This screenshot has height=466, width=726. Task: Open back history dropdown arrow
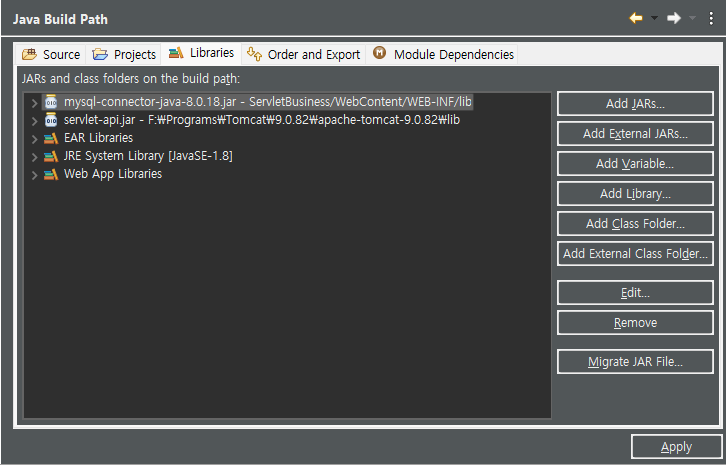tap(654, 19)
